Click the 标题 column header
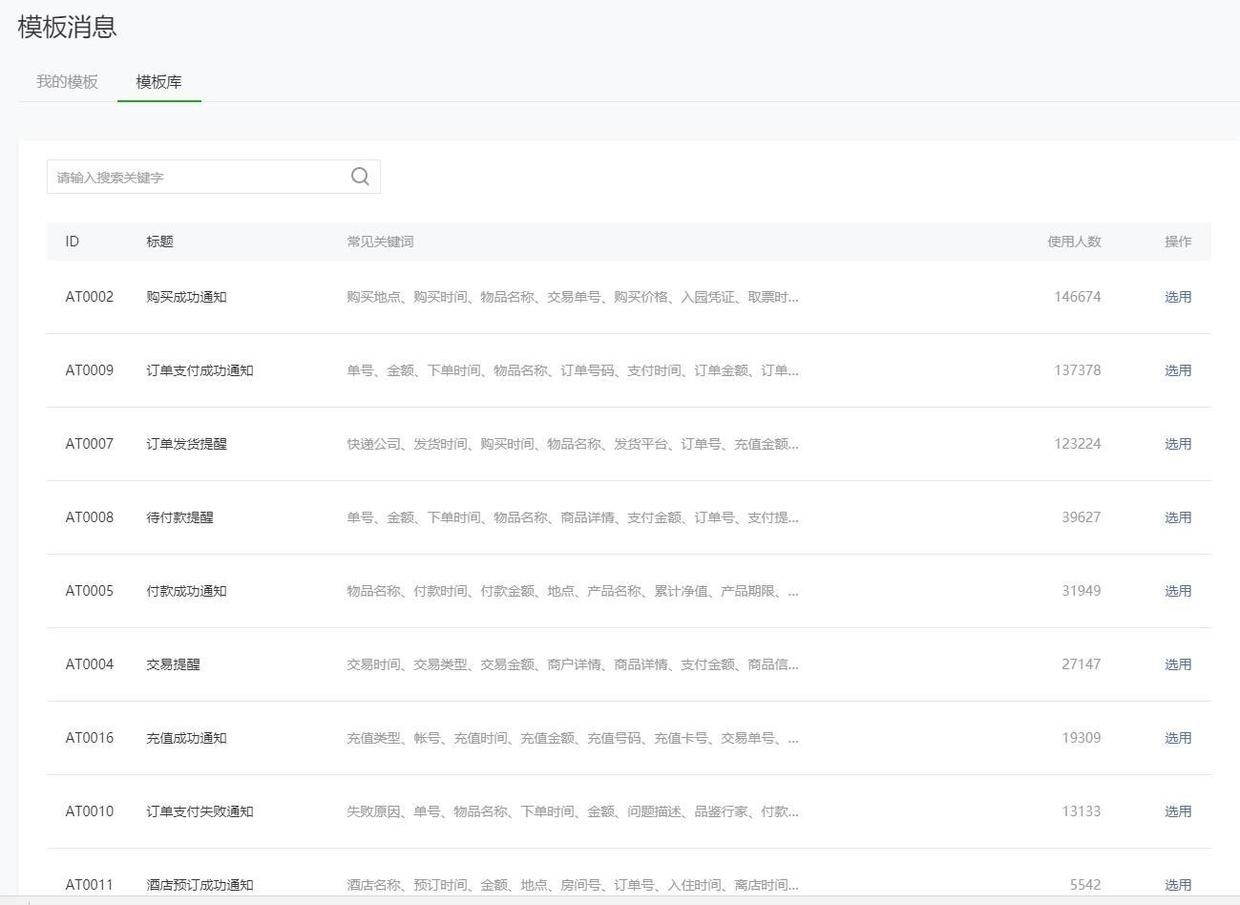 pos(160,242)
